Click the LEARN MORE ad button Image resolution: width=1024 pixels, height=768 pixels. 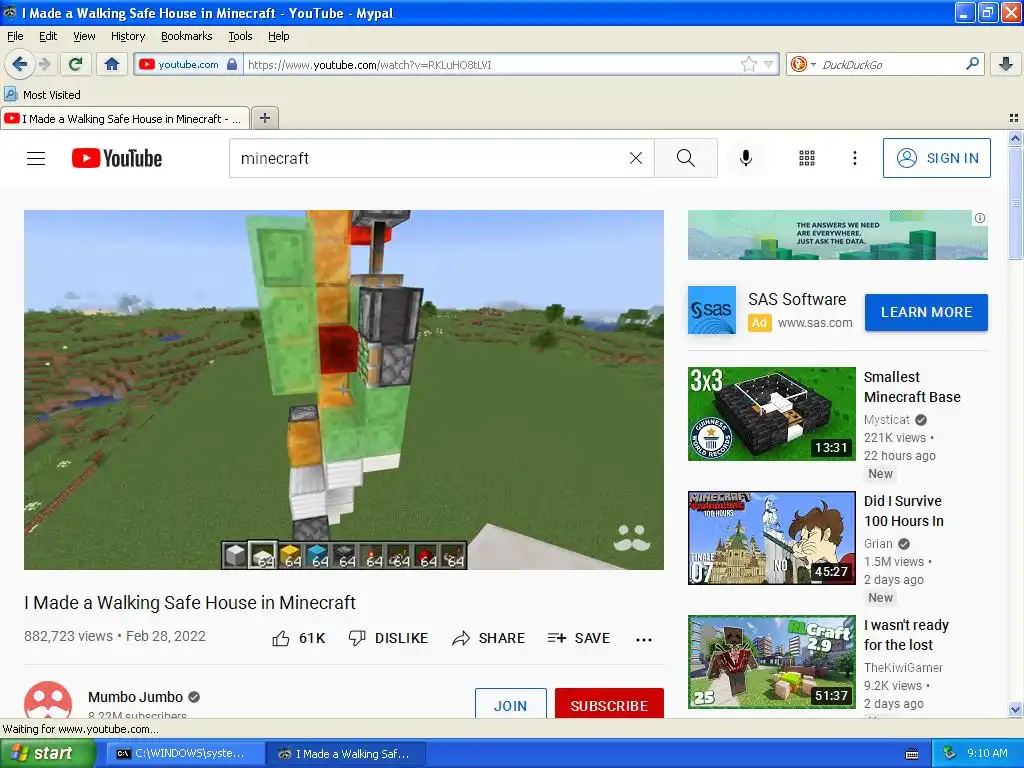tap(926, 312)
